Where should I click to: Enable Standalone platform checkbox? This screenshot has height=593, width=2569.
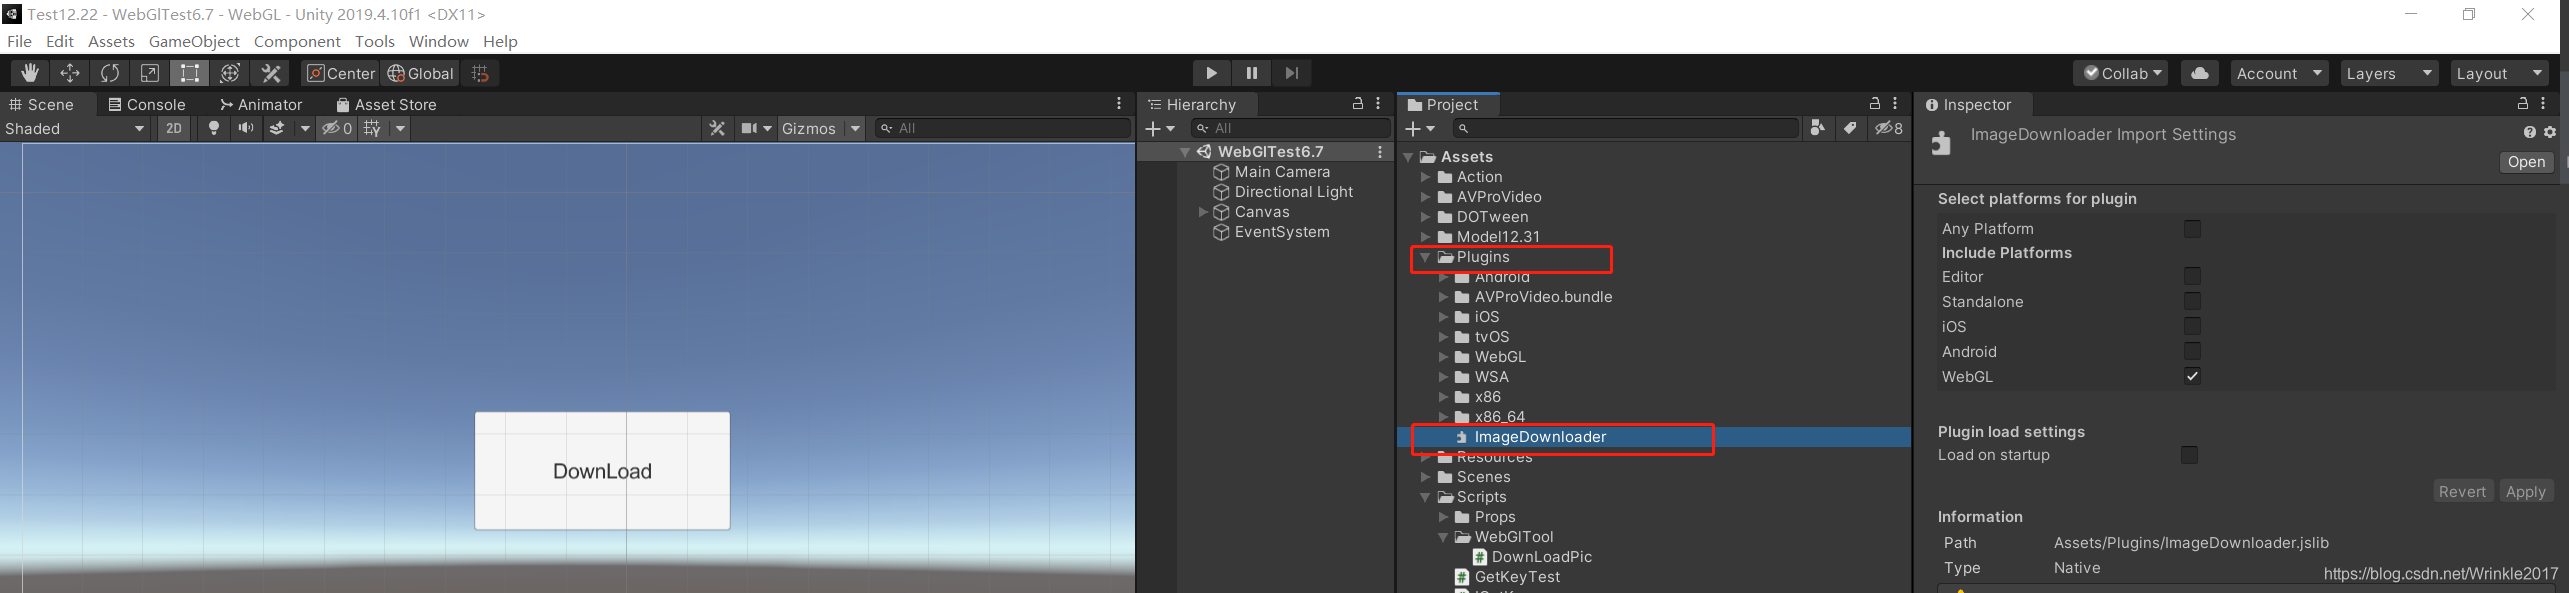click(x=2192, y=301)
